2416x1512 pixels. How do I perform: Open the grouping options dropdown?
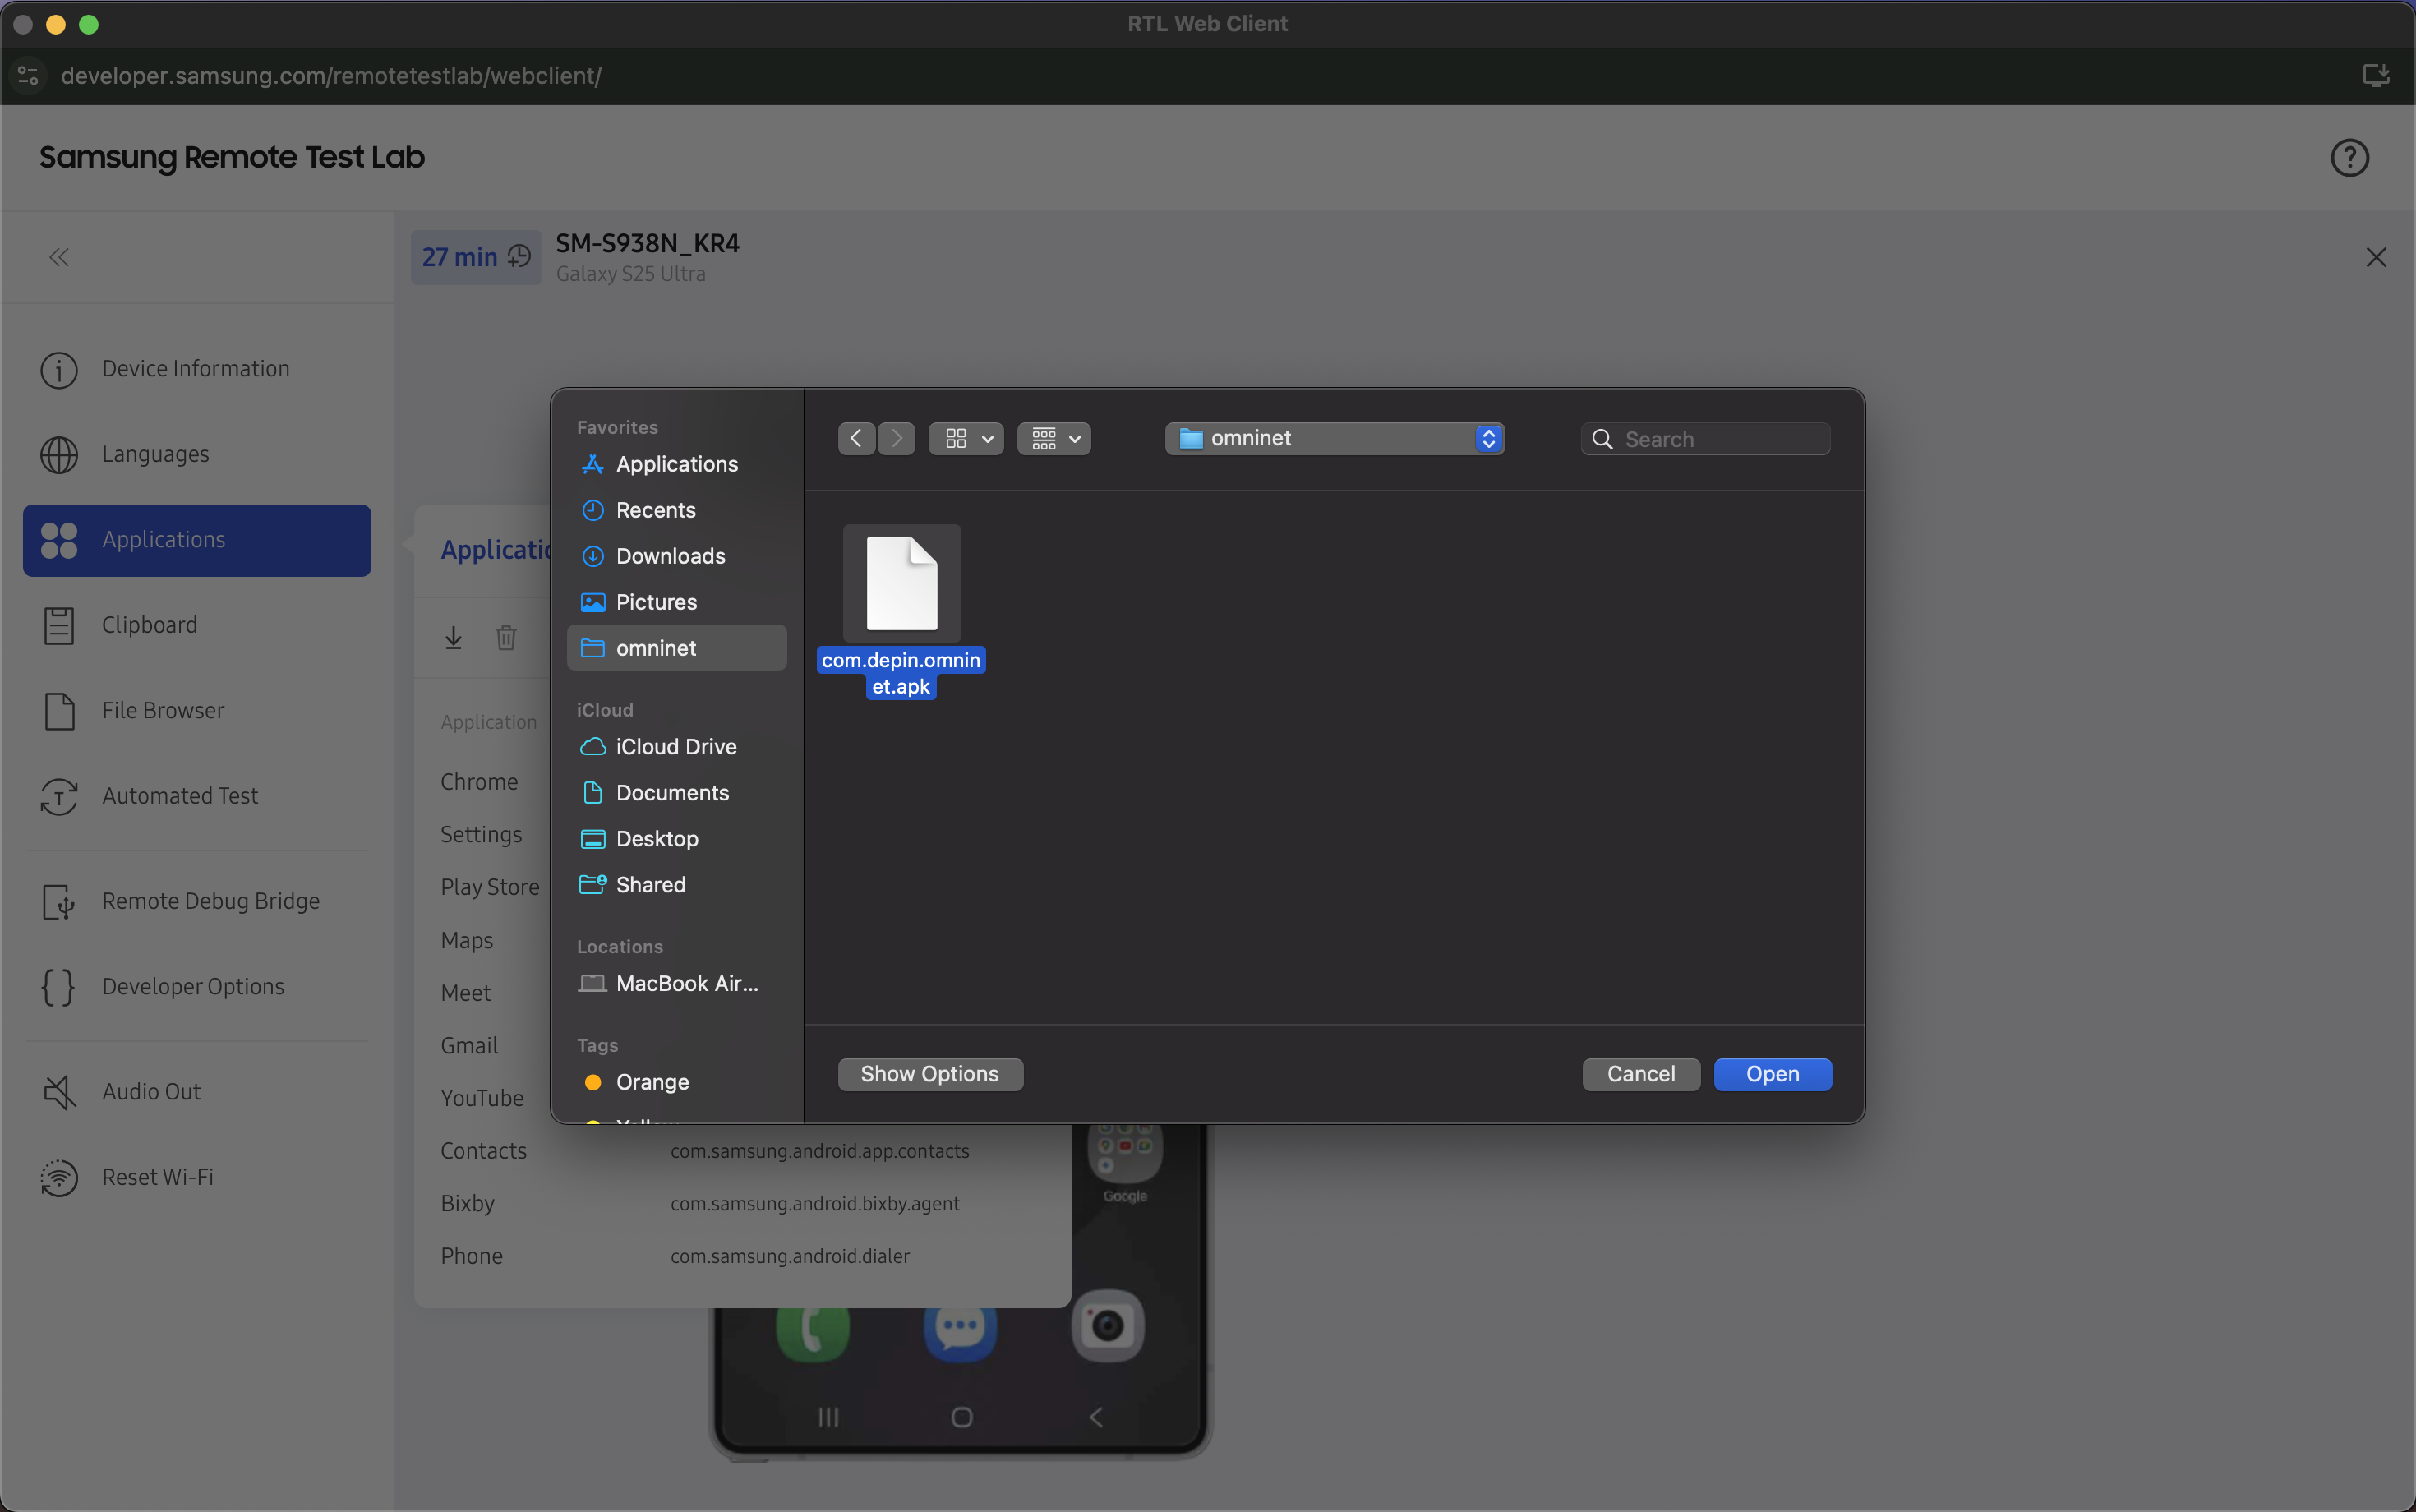pos(1054,439)
